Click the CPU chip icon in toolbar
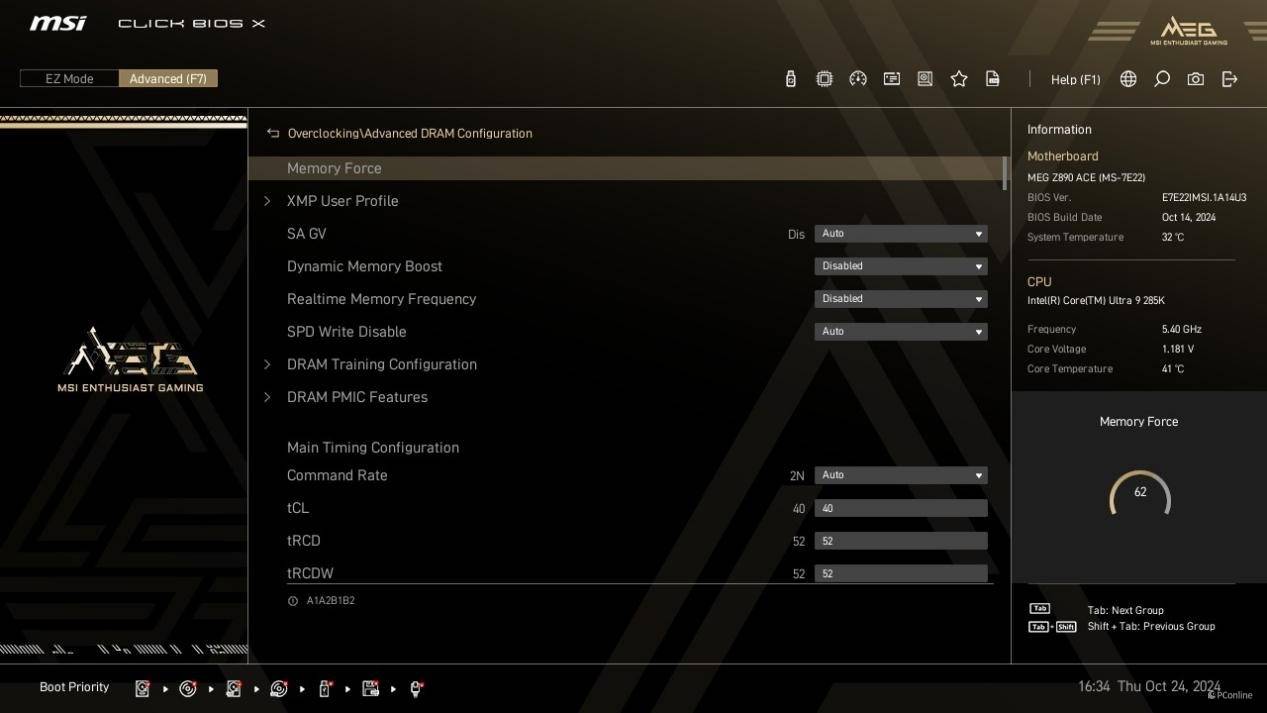The height and width of the screenshot is (713, 1267). 824,79
